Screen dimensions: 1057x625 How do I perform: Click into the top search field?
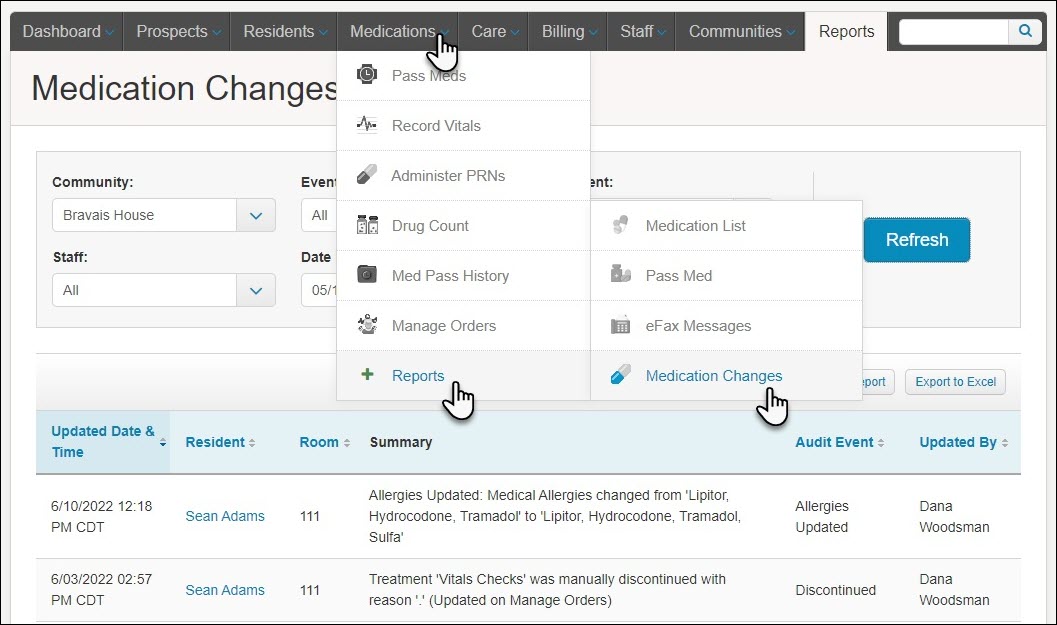click(952, 31)
